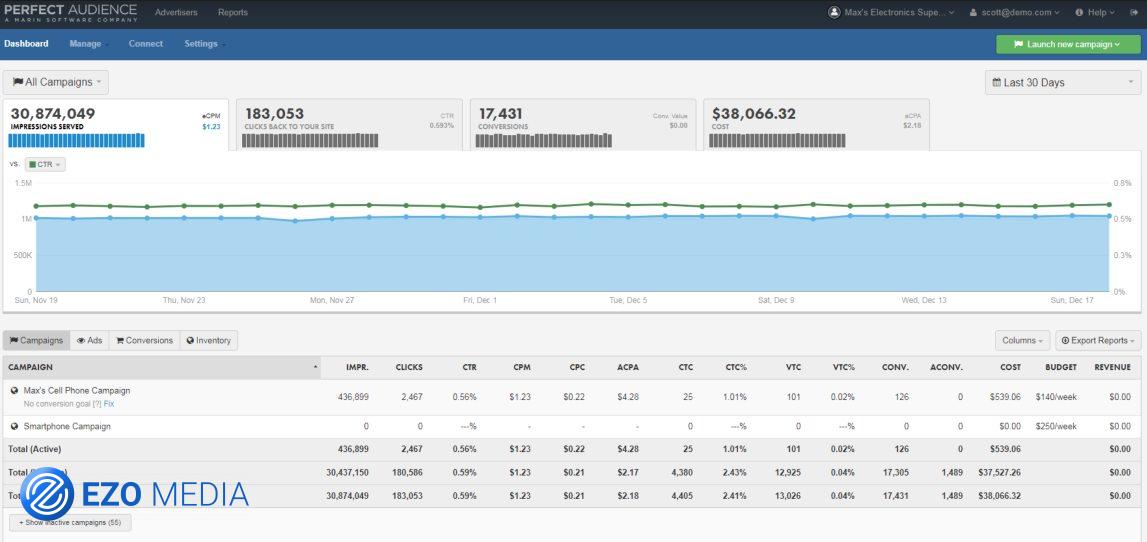Sort table by ACPA column
The image size is (1147, 542).
(x=628, y=367)
